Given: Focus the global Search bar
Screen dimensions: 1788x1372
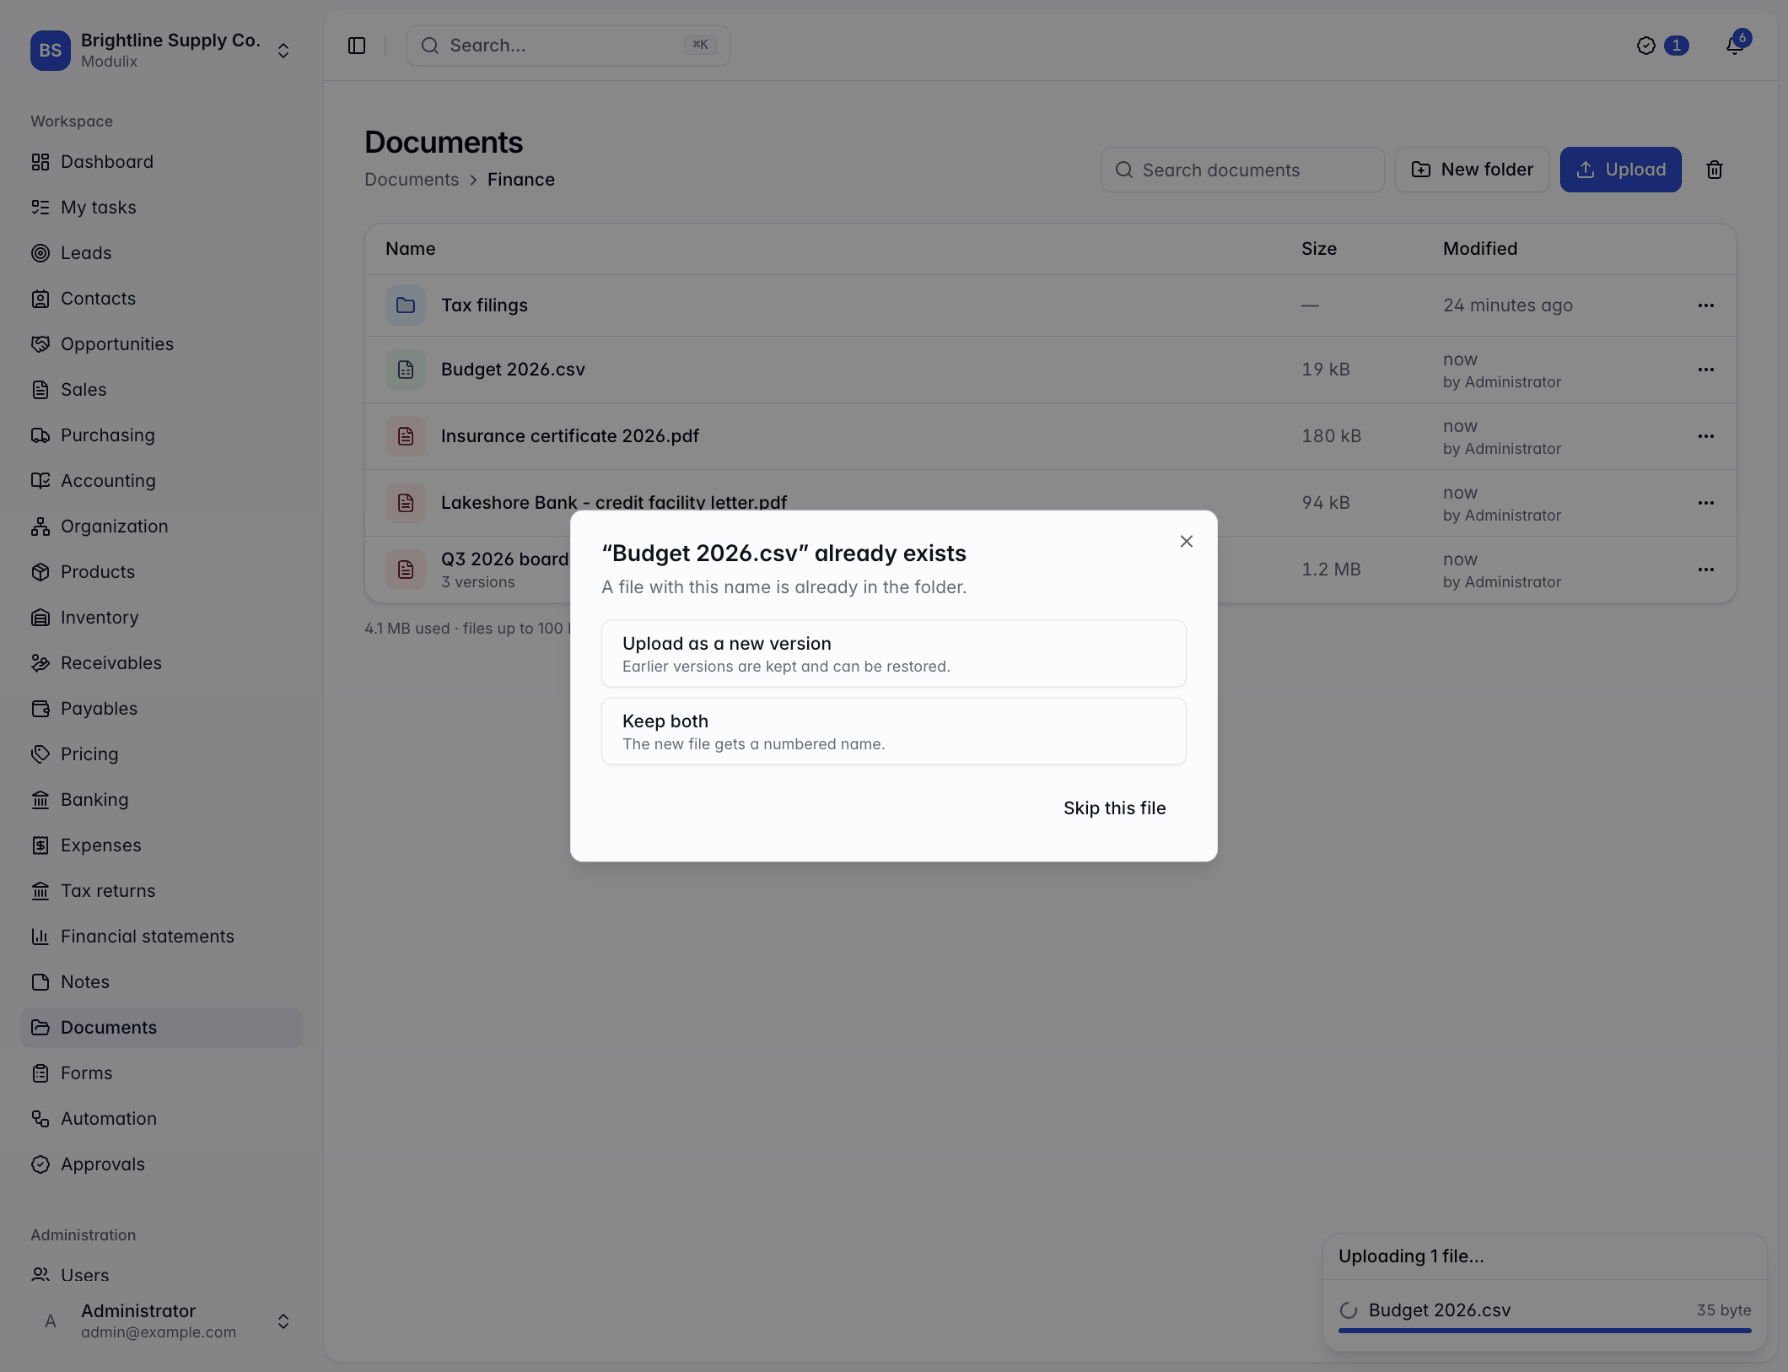Looking at the screenshot, I should 568,46.
